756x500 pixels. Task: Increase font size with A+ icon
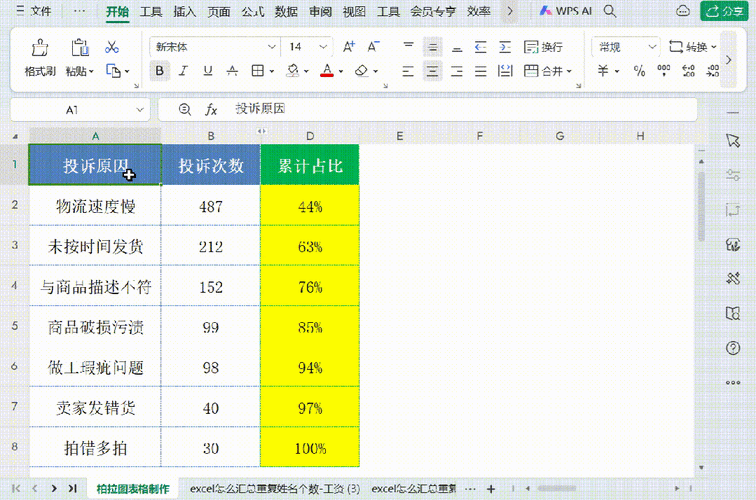(349, 47)
